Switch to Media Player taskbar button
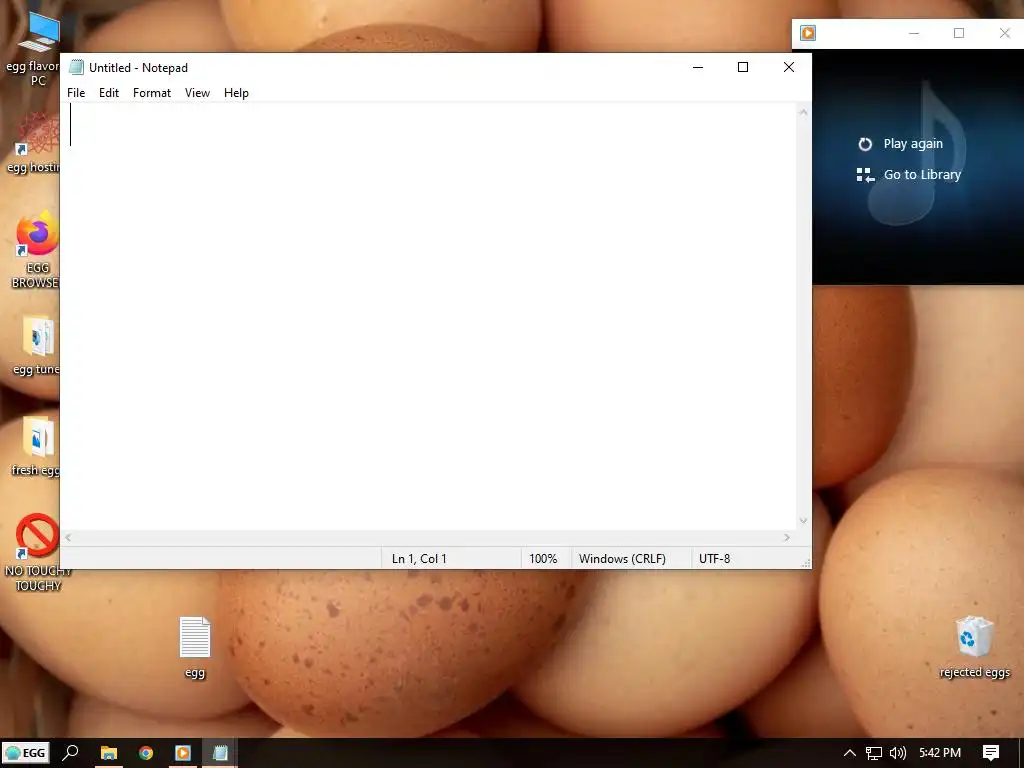 (x=183, y=753)
